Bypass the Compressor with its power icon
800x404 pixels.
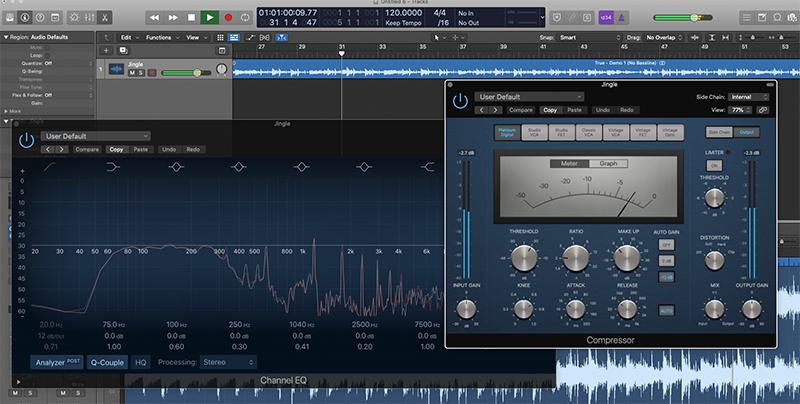[x=459, y=101]
